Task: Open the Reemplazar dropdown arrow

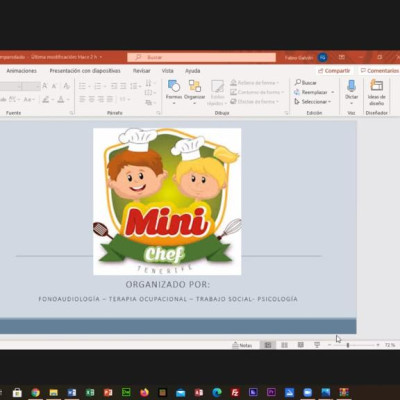Action: pos(333,92)
